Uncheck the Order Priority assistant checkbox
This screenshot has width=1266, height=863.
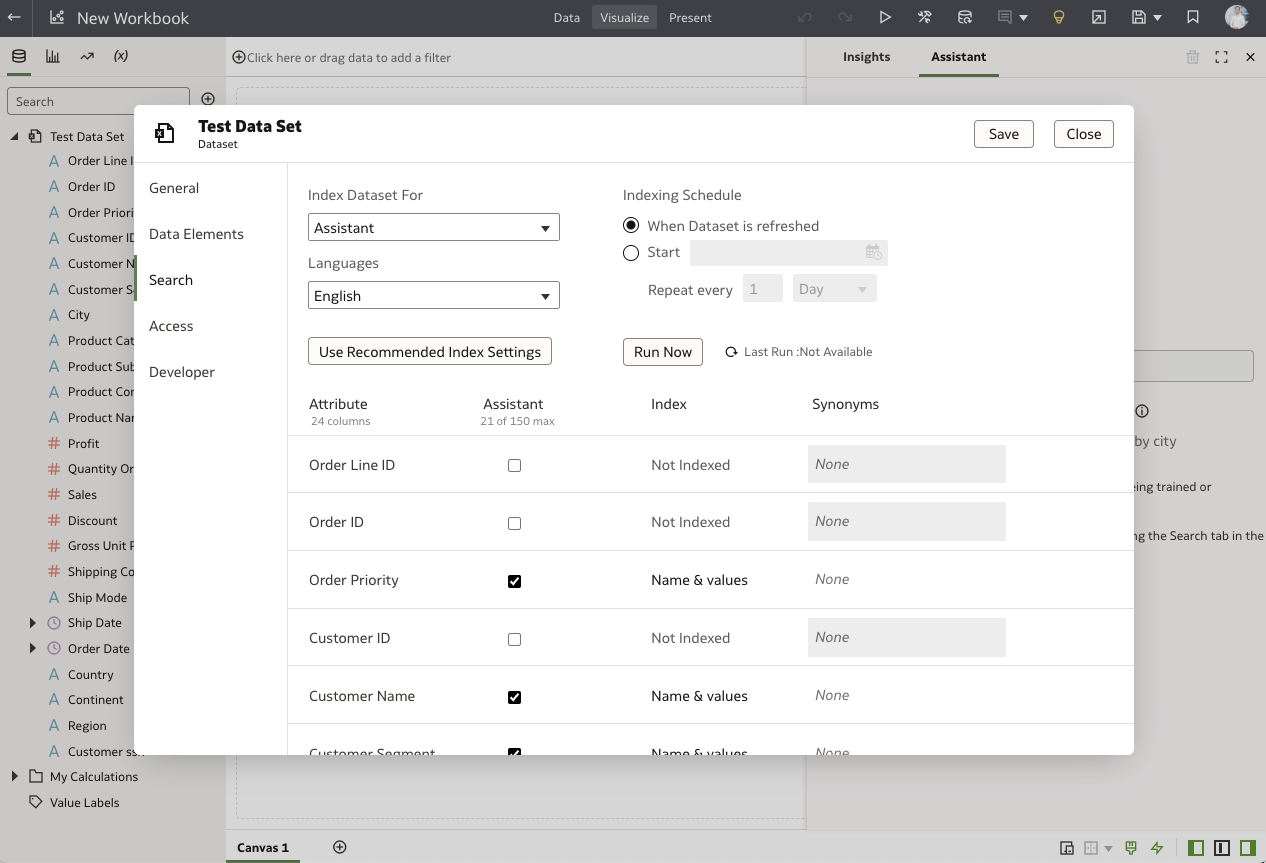click(514, 580)
